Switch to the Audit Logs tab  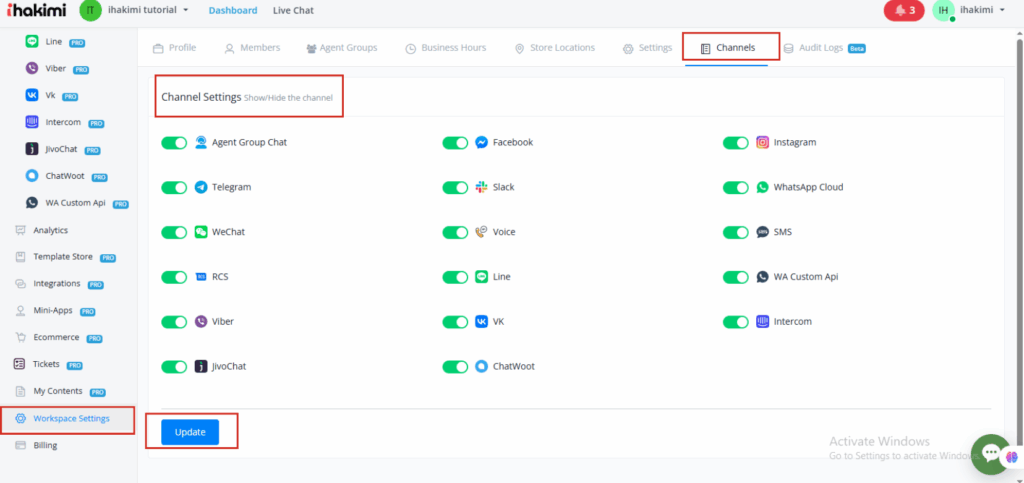pos(823,48)
